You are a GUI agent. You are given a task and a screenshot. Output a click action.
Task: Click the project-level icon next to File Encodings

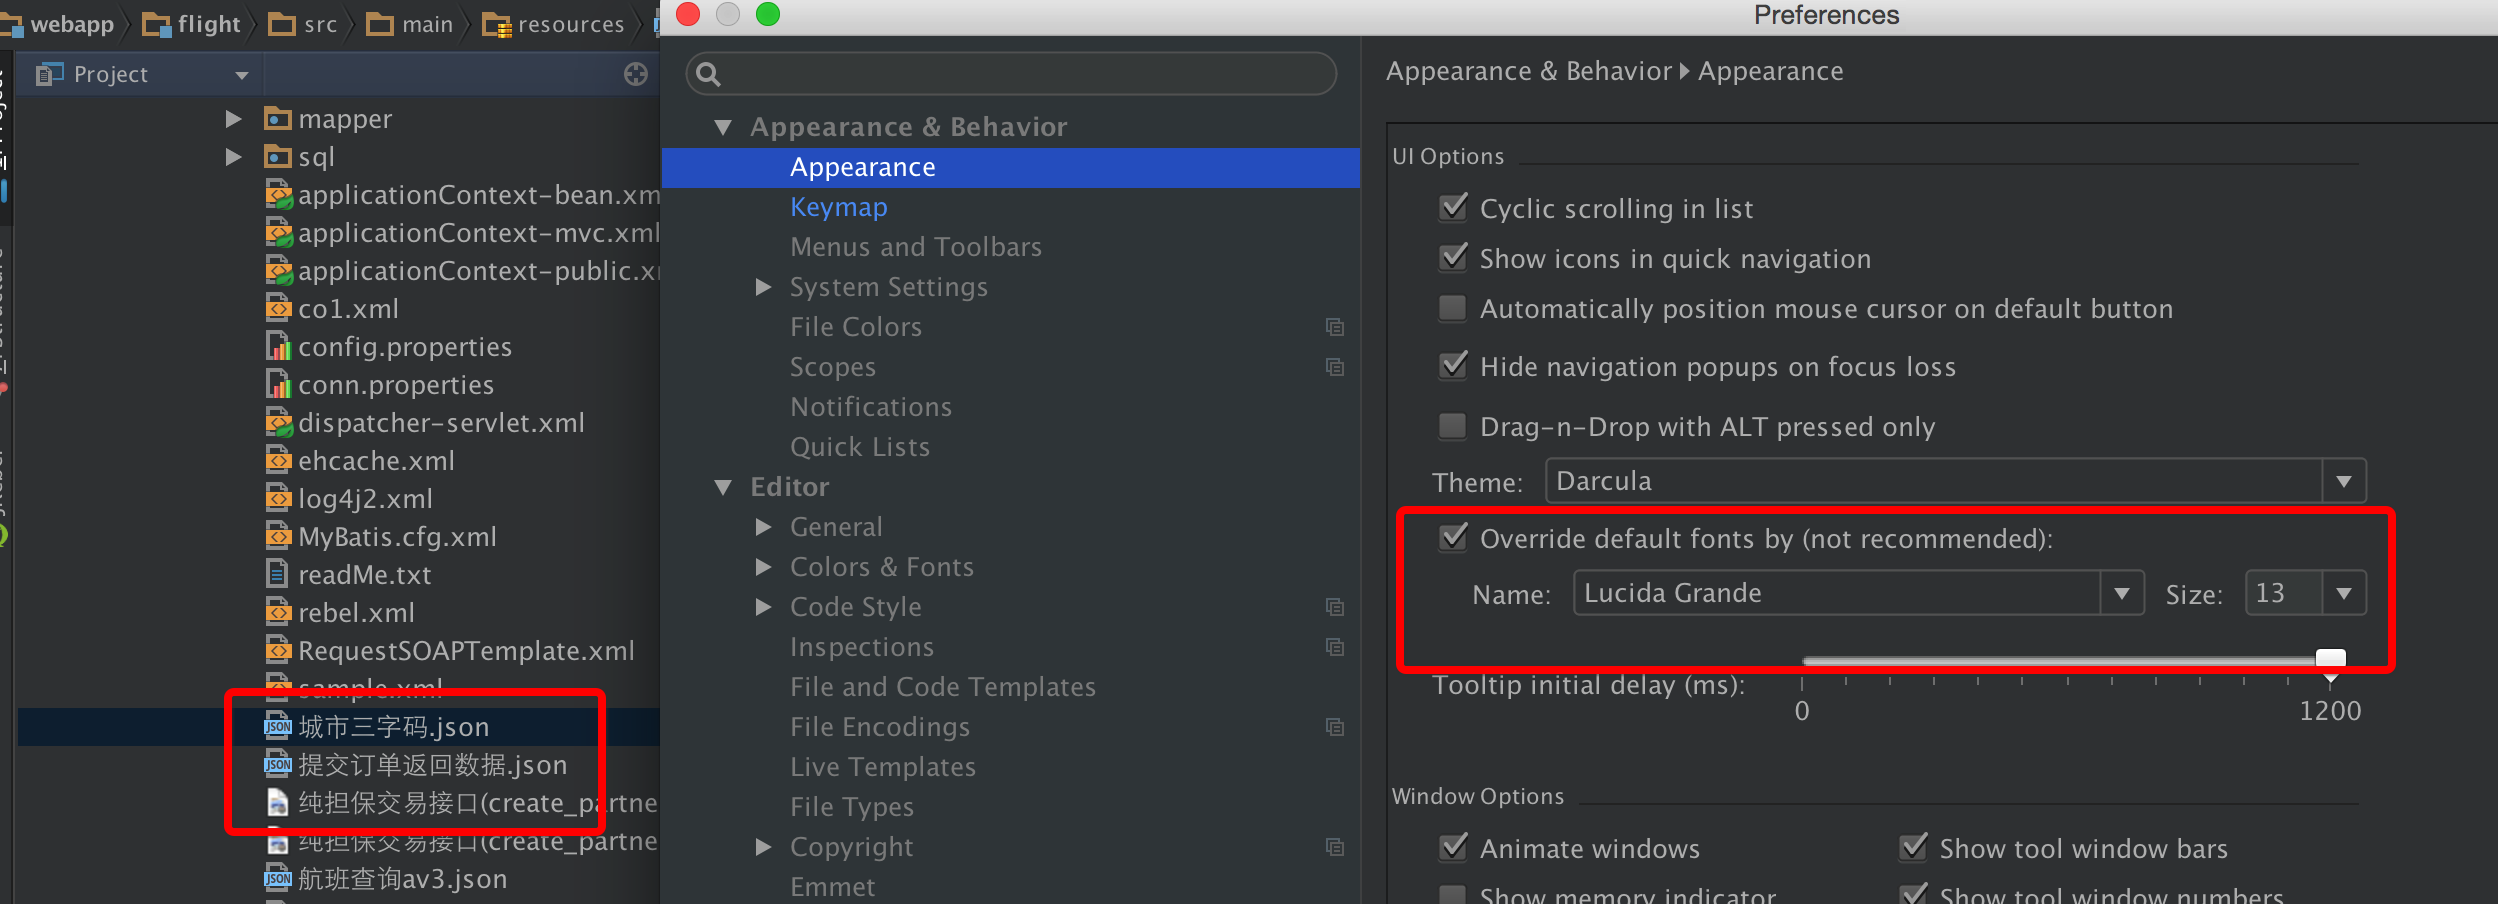point(1335,727)
